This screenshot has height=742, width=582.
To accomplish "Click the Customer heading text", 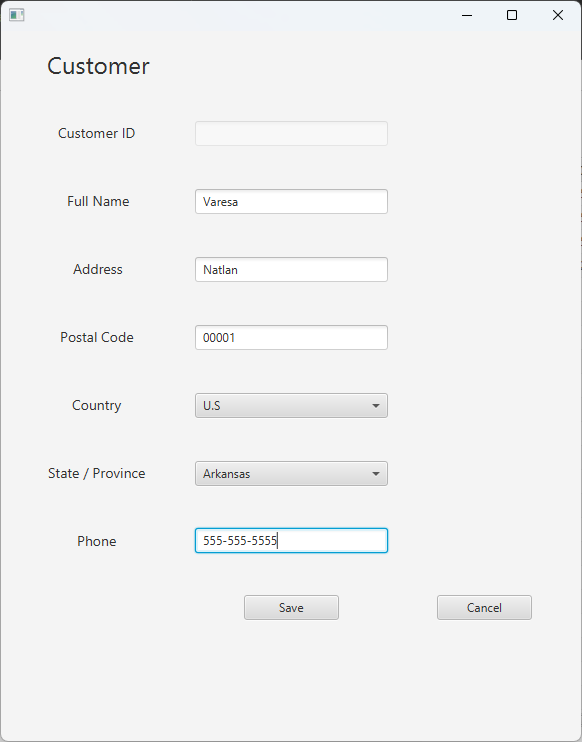I will pyautogui.click(x=98, y=66).
